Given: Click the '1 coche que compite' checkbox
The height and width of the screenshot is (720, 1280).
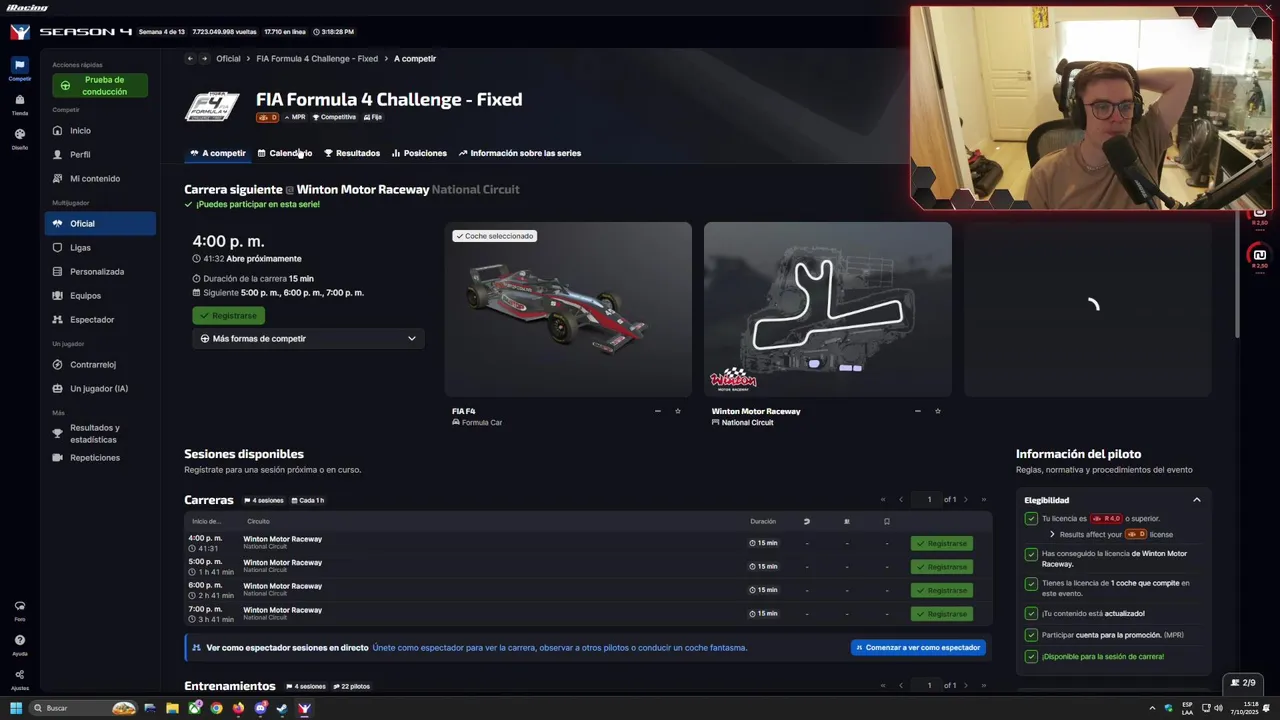Looking at the screenshot, I should [1031, 583].
